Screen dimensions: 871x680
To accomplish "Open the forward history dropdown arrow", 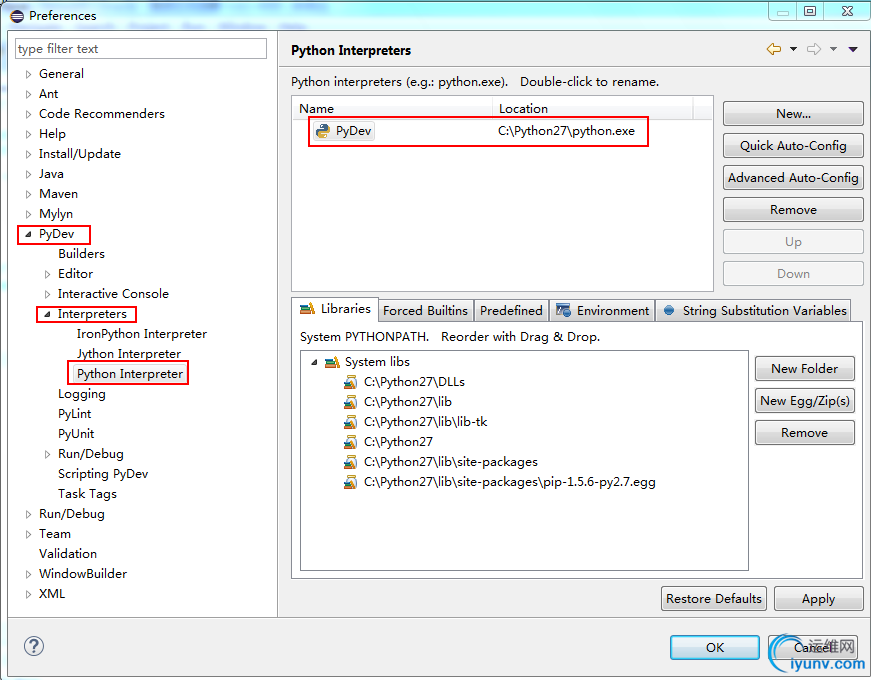I will click(x=833, y=49).
